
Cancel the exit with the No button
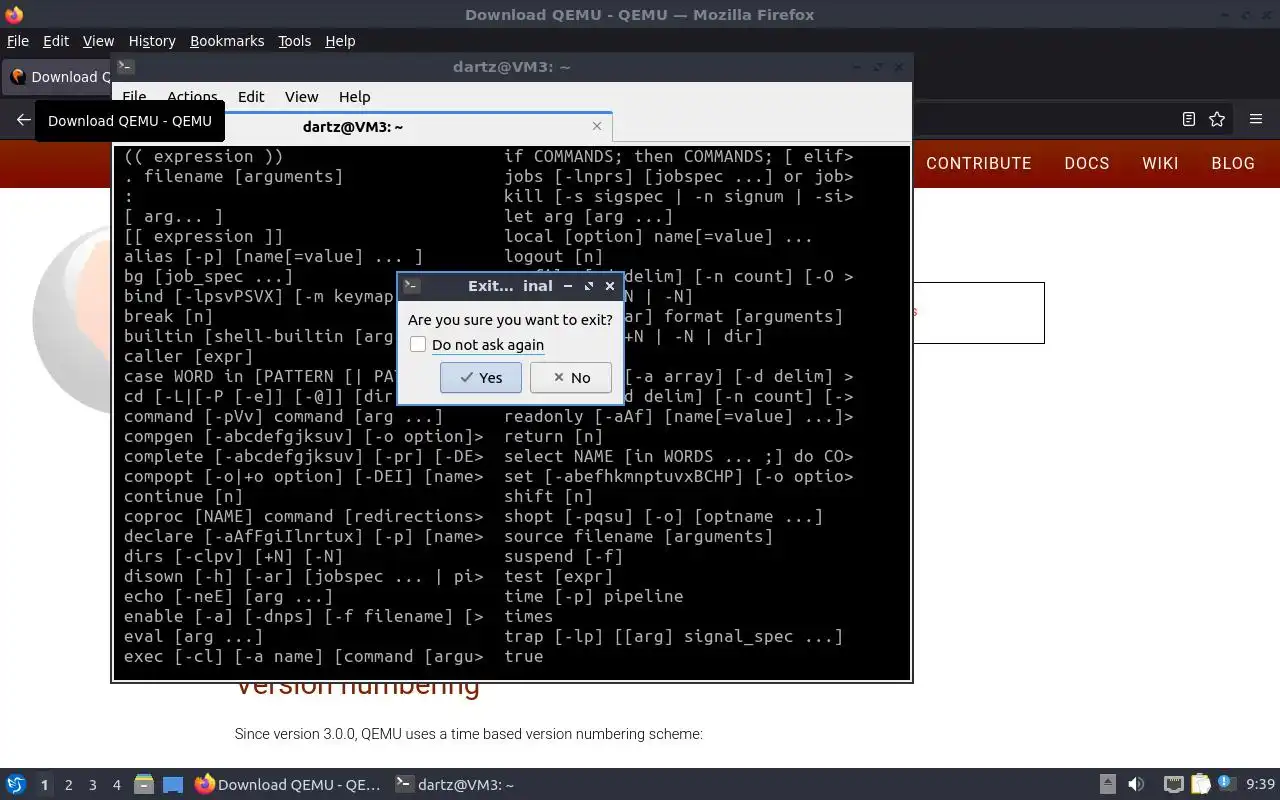(x=570, y=377)
